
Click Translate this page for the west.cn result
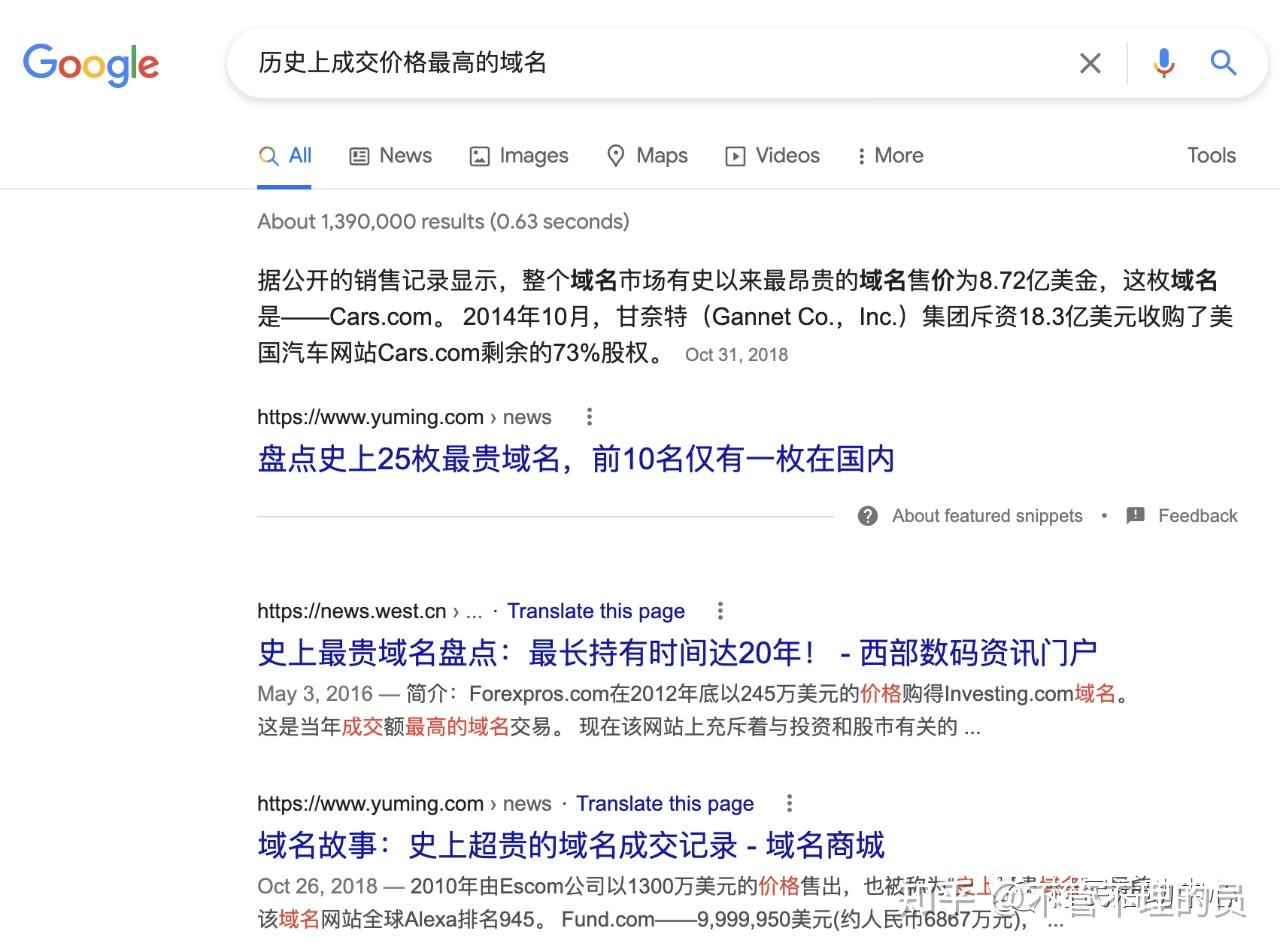tap(596, 610)
